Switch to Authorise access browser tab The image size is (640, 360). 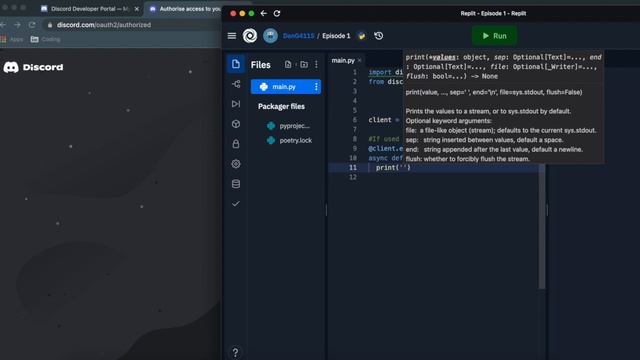(186, 9)
